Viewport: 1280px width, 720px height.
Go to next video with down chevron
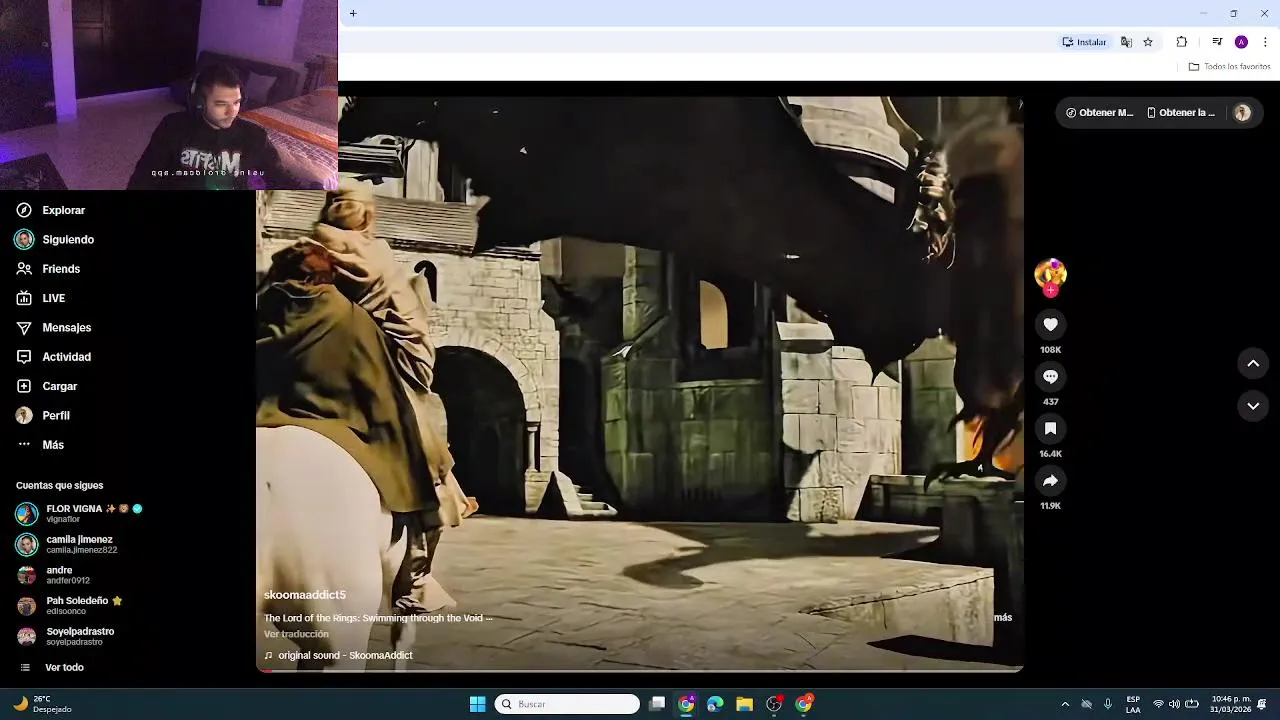[1253, 406]
